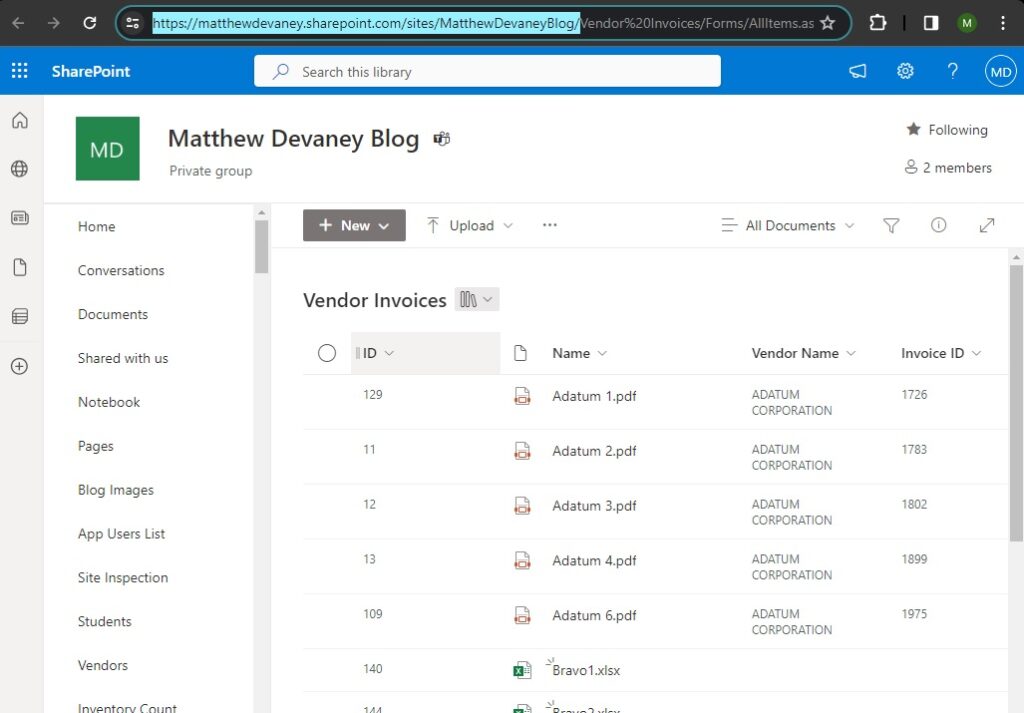Click the Upload button

pos(469,225)
